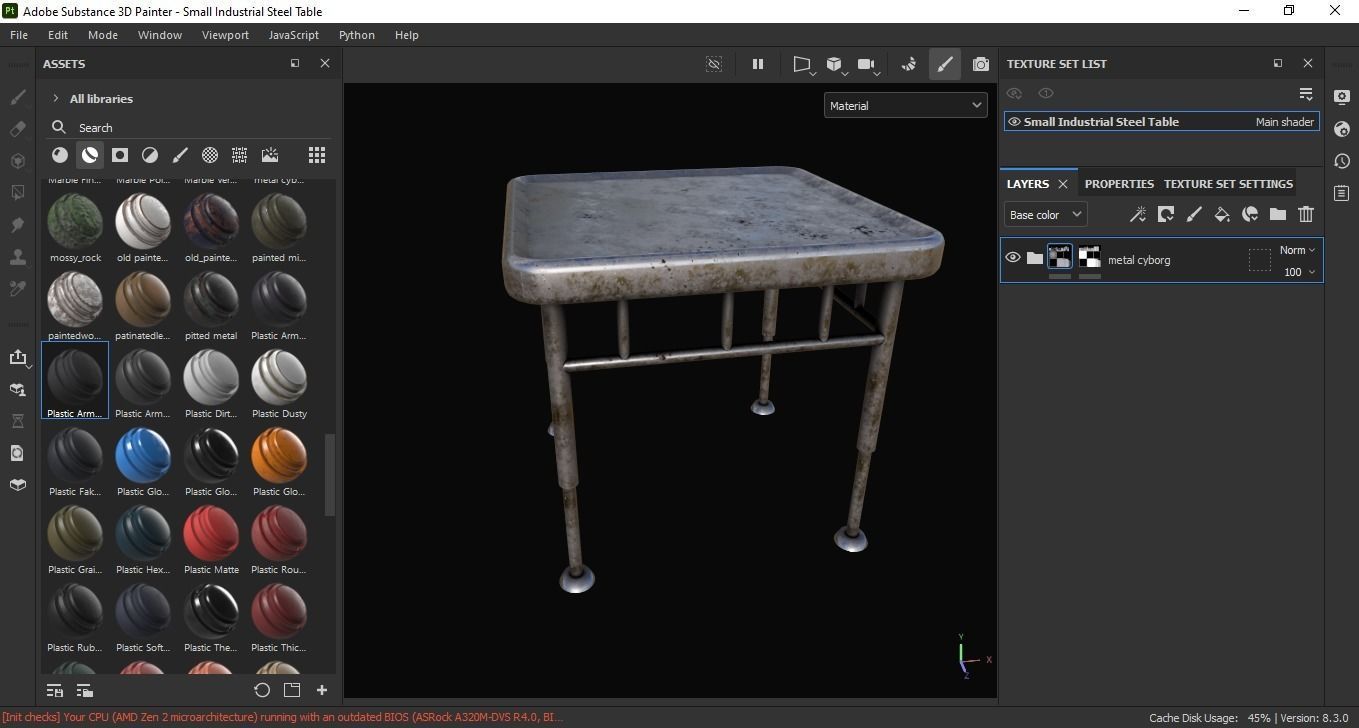
Task: Toggle visibility of Small Industrial Steel Table texture set
Action: 1013,121
